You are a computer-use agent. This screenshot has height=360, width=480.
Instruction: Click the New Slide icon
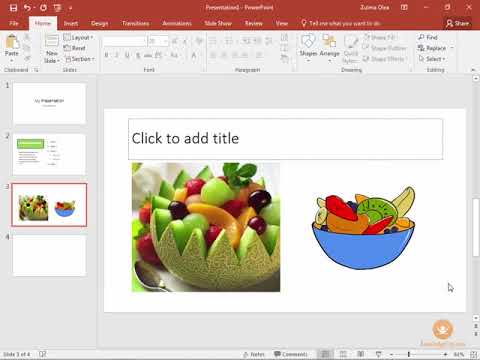click(52, 41)
